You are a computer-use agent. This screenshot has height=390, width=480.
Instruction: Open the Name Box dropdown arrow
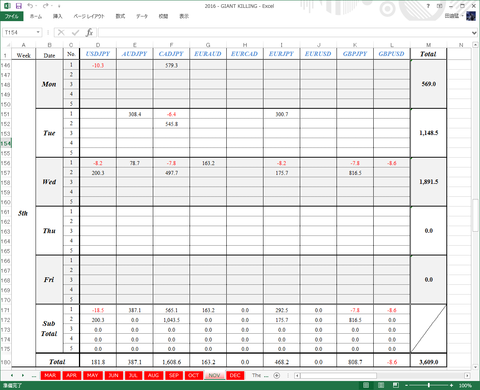[x=38, y=32]
